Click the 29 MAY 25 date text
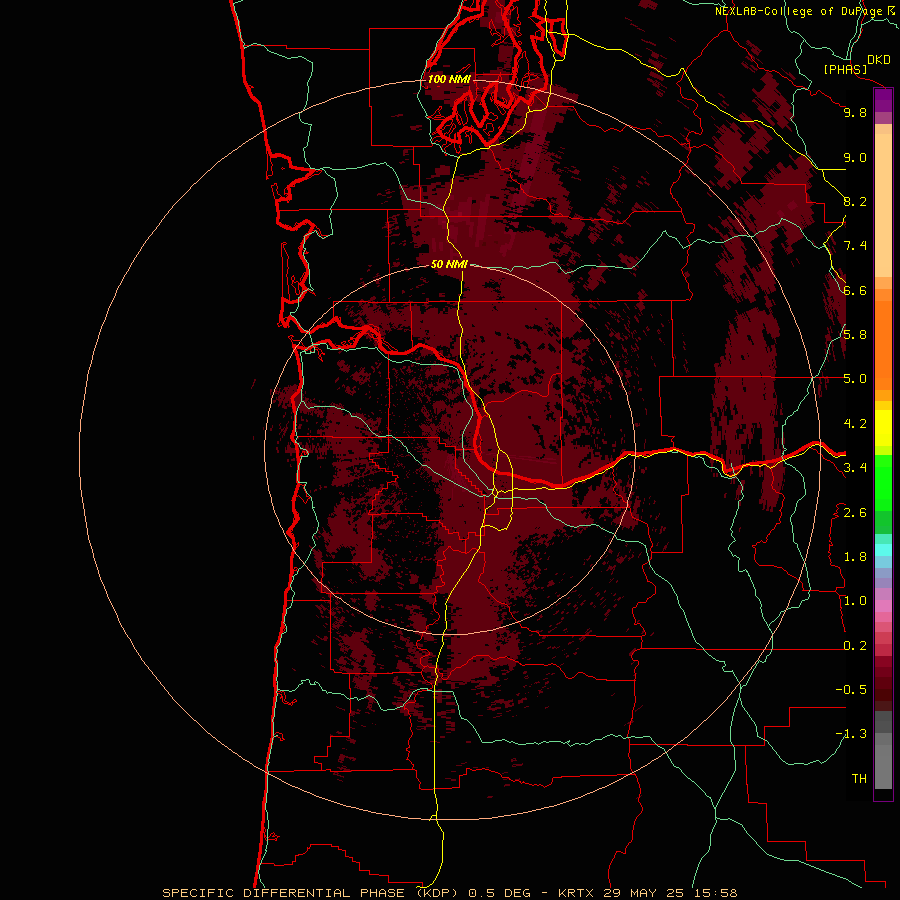900x900 pixels. 643,893
